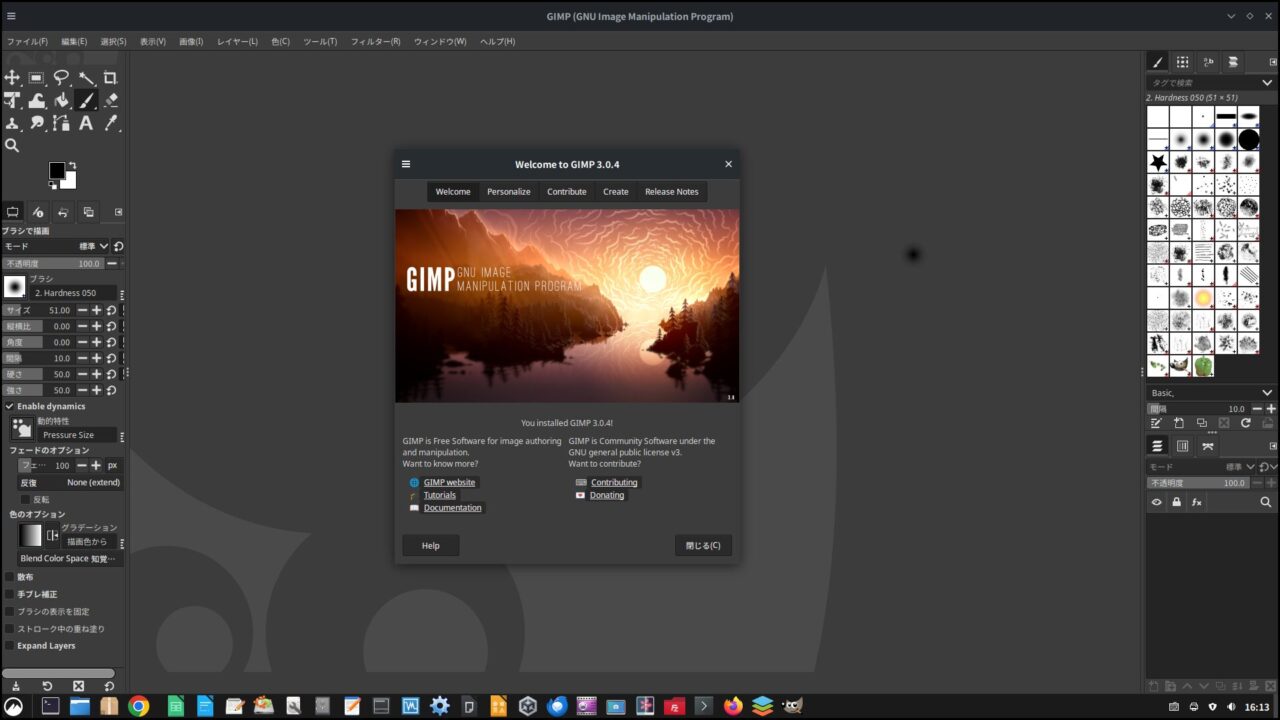Pick the Bucket Fill tool
This screenshot has height=720, width=1280.
[x=61, y=100]
